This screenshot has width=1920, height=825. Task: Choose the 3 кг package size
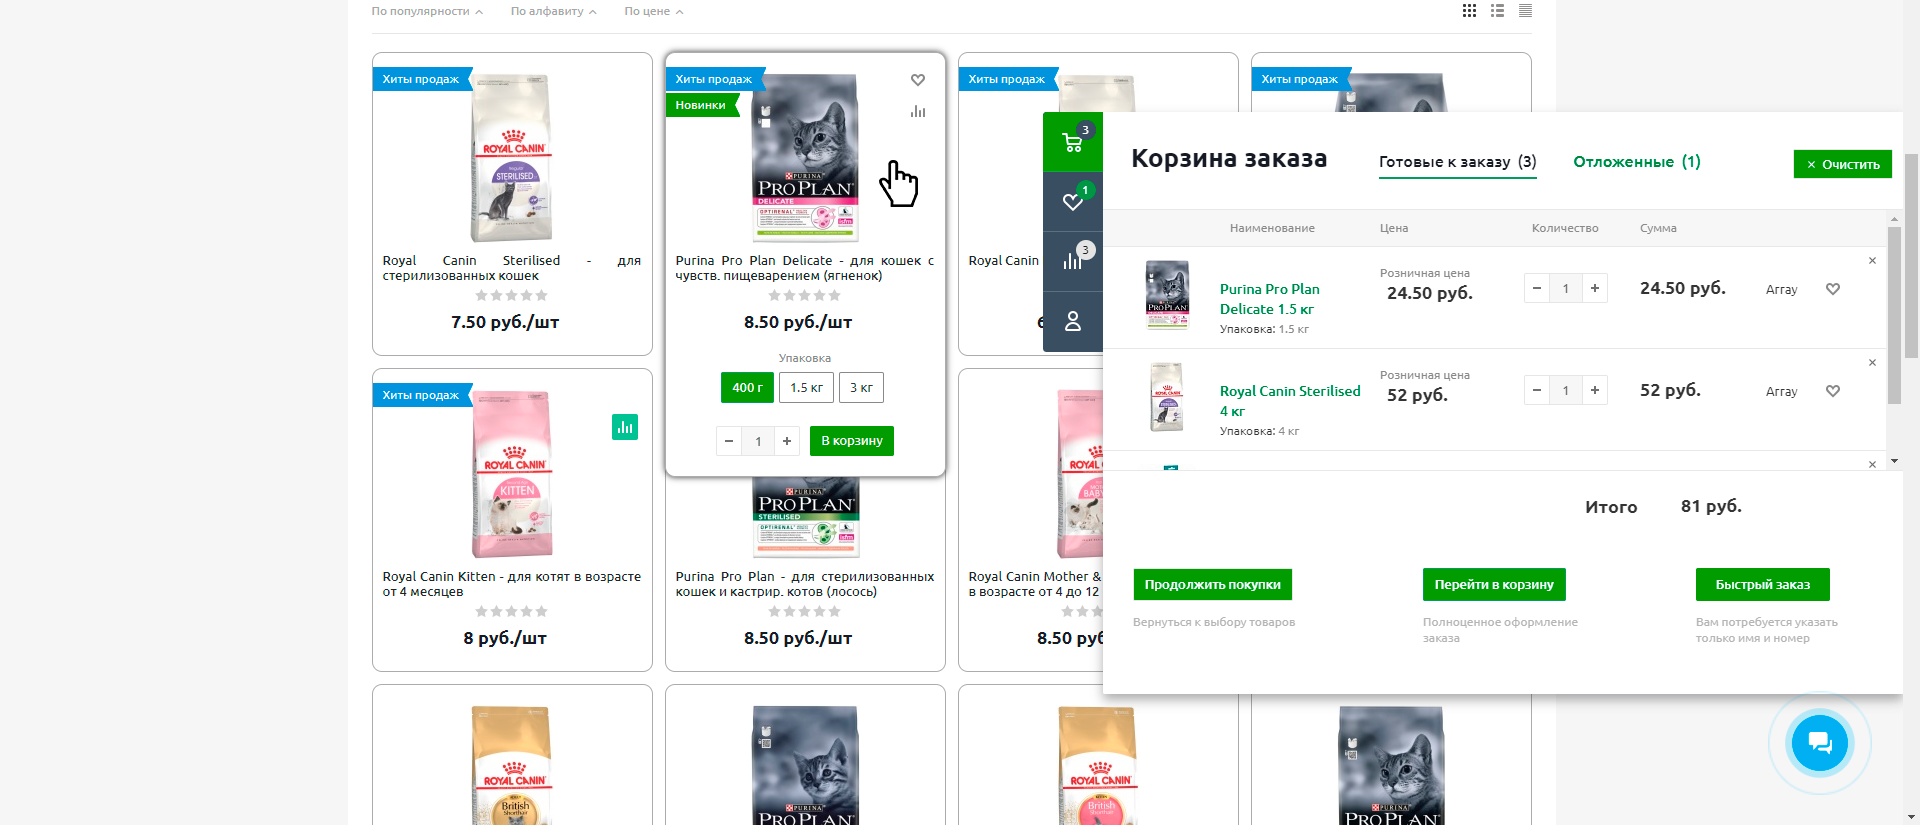click(x=861, y=388)
